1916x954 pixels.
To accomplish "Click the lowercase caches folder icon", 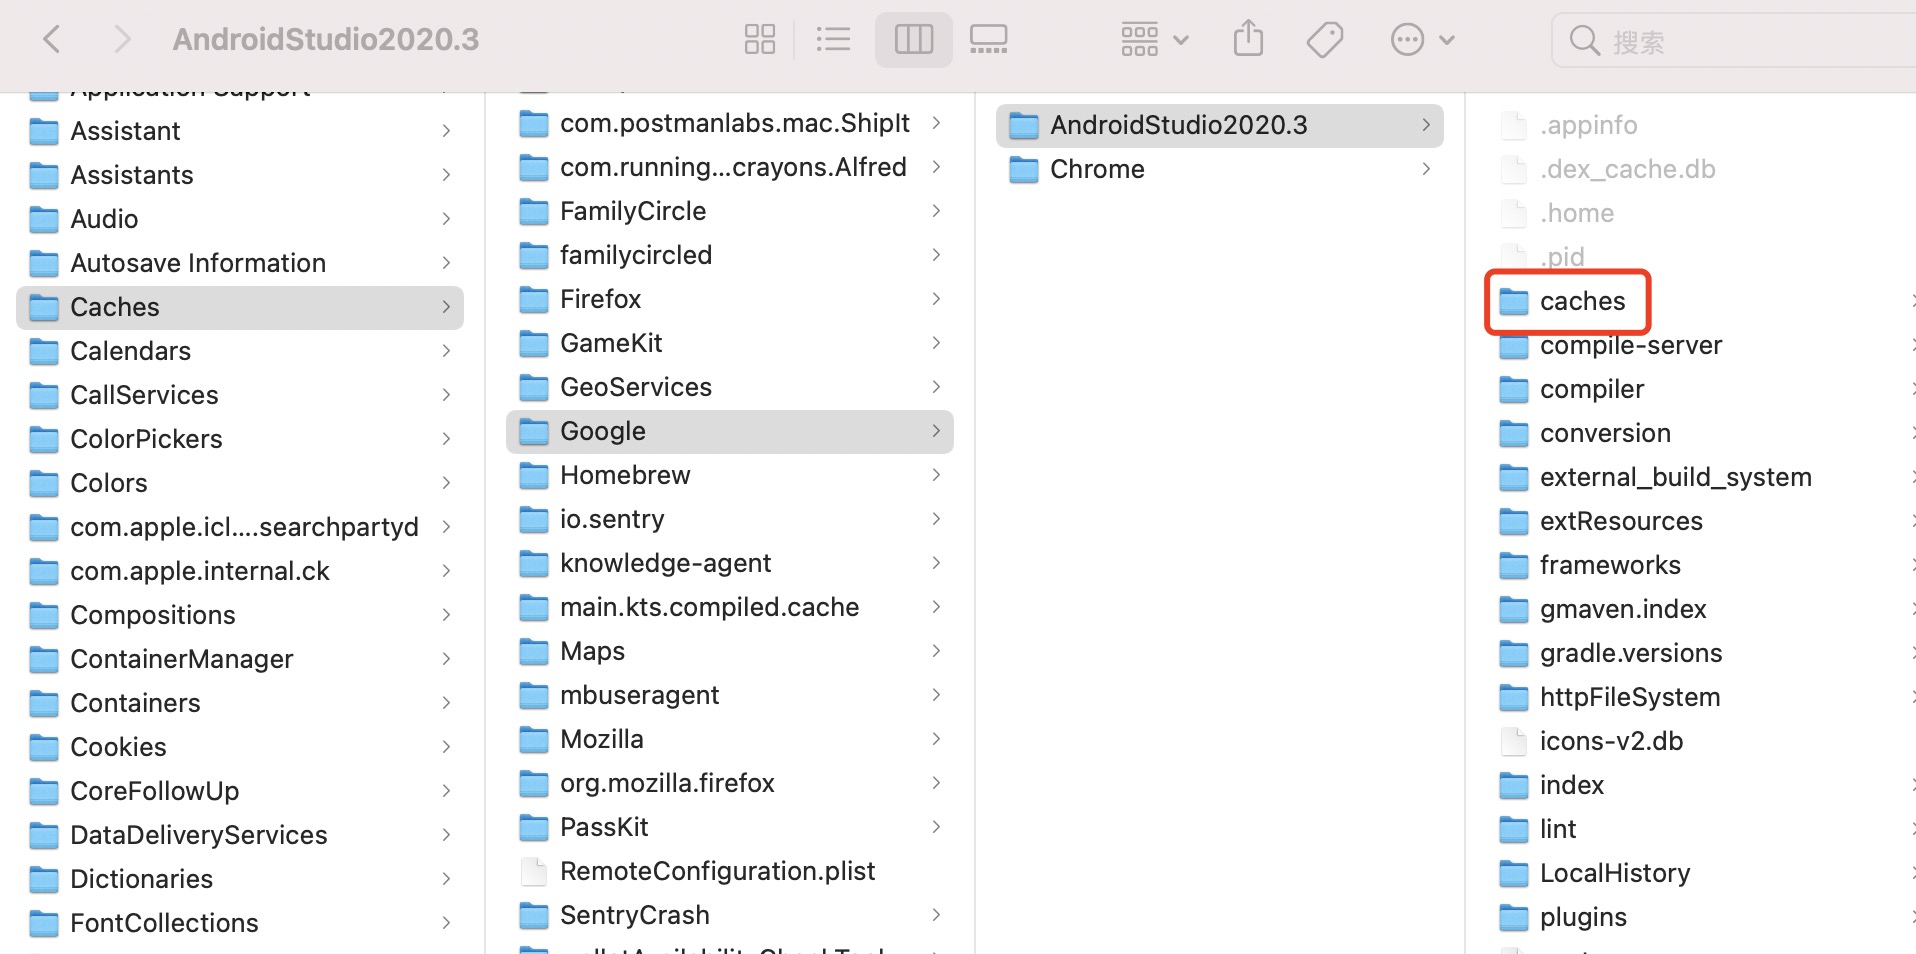I will (x=1514, y=301).
